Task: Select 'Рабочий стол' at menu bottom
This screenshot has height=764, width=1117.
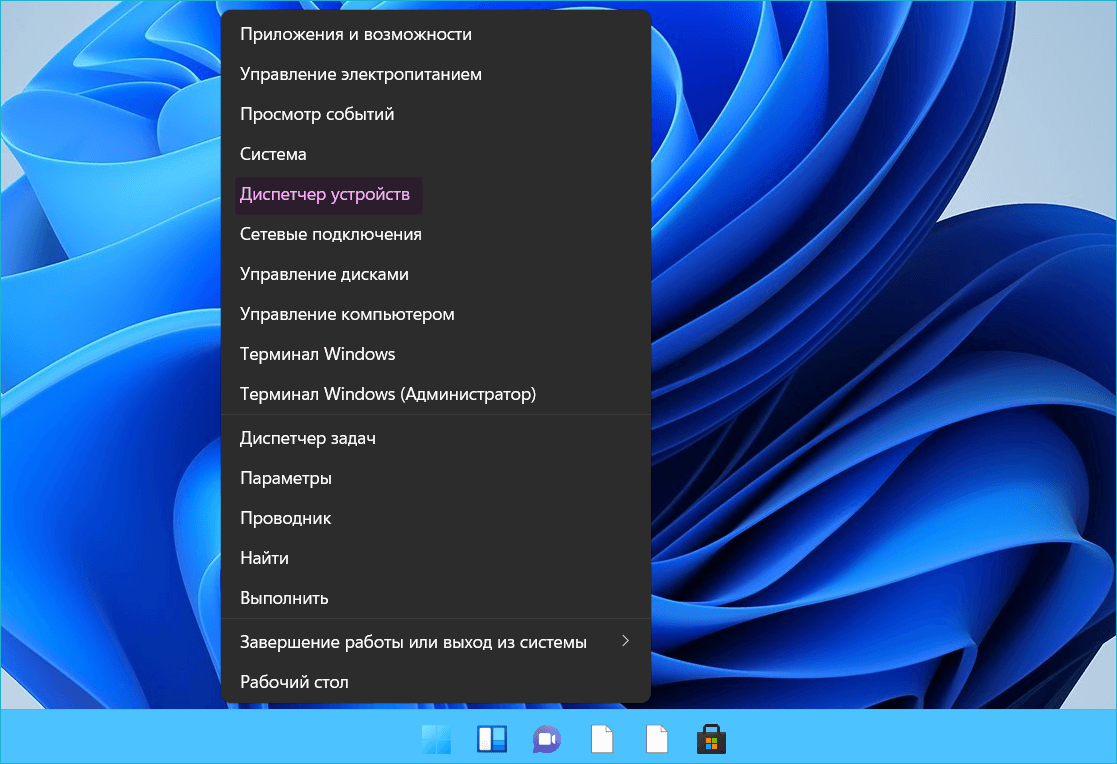Action: (294, 682)
